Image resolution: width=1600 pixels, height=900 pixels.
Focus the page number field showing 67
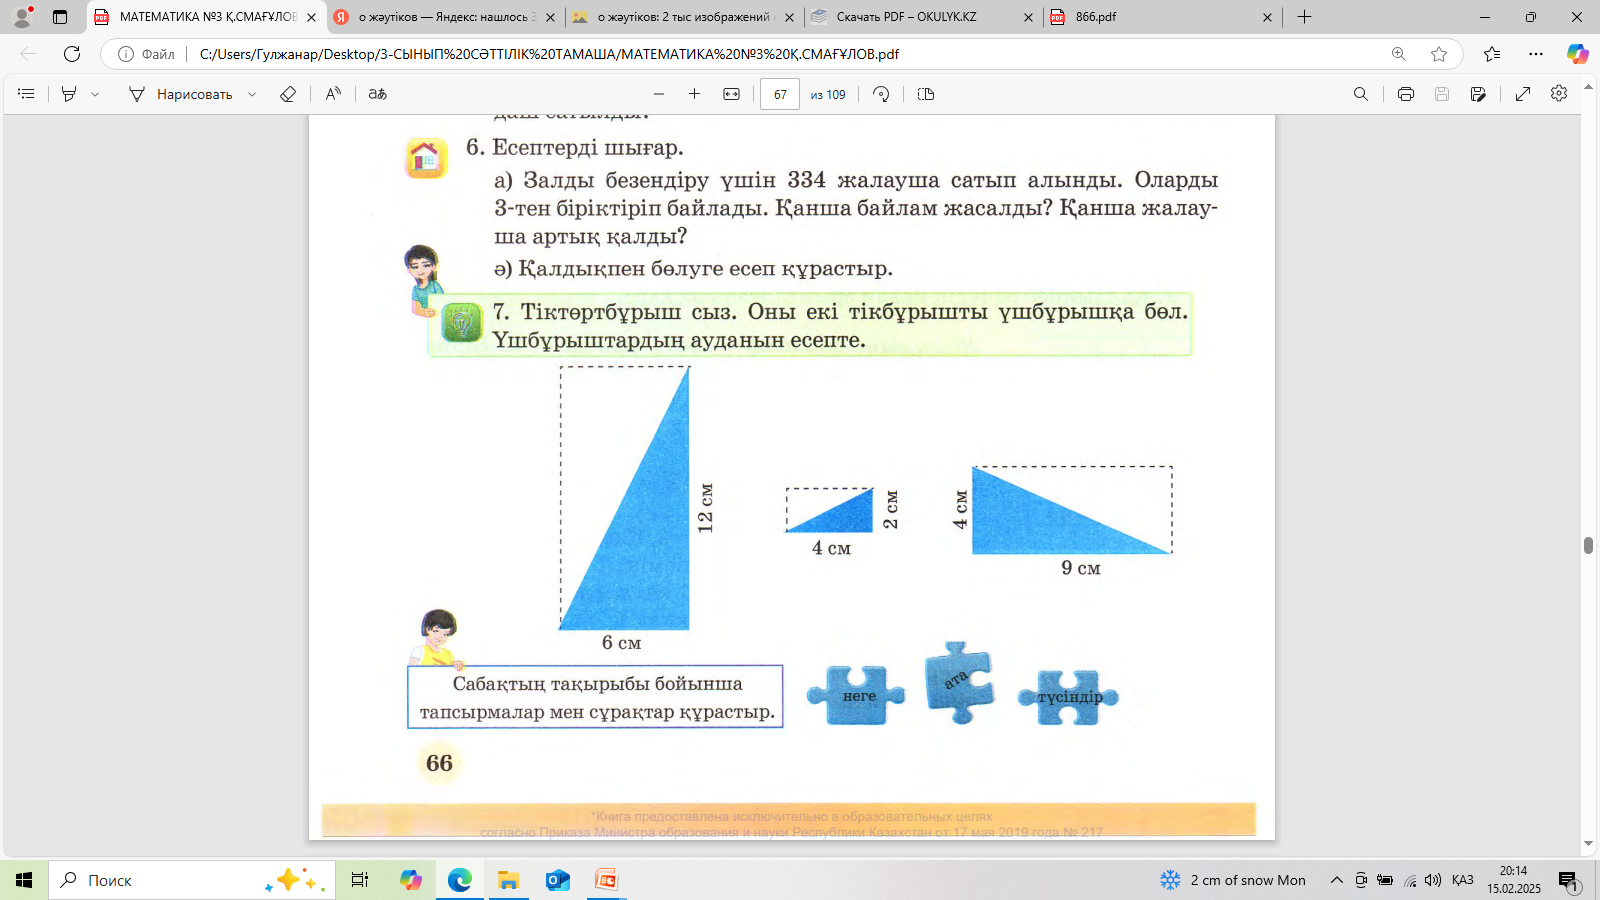780,94
